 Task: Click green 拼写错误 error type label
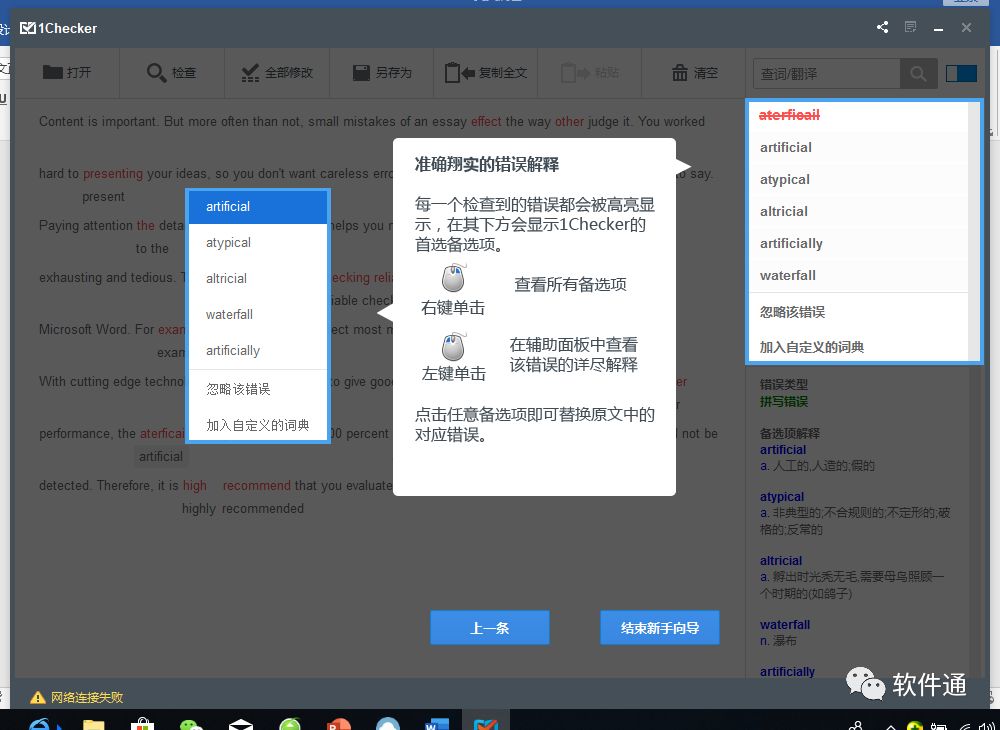784,402
